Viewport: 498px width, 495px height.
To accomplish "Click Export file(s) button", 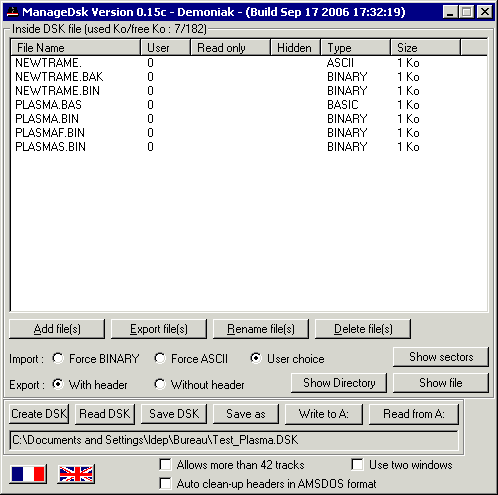I will tap(159, 329).
